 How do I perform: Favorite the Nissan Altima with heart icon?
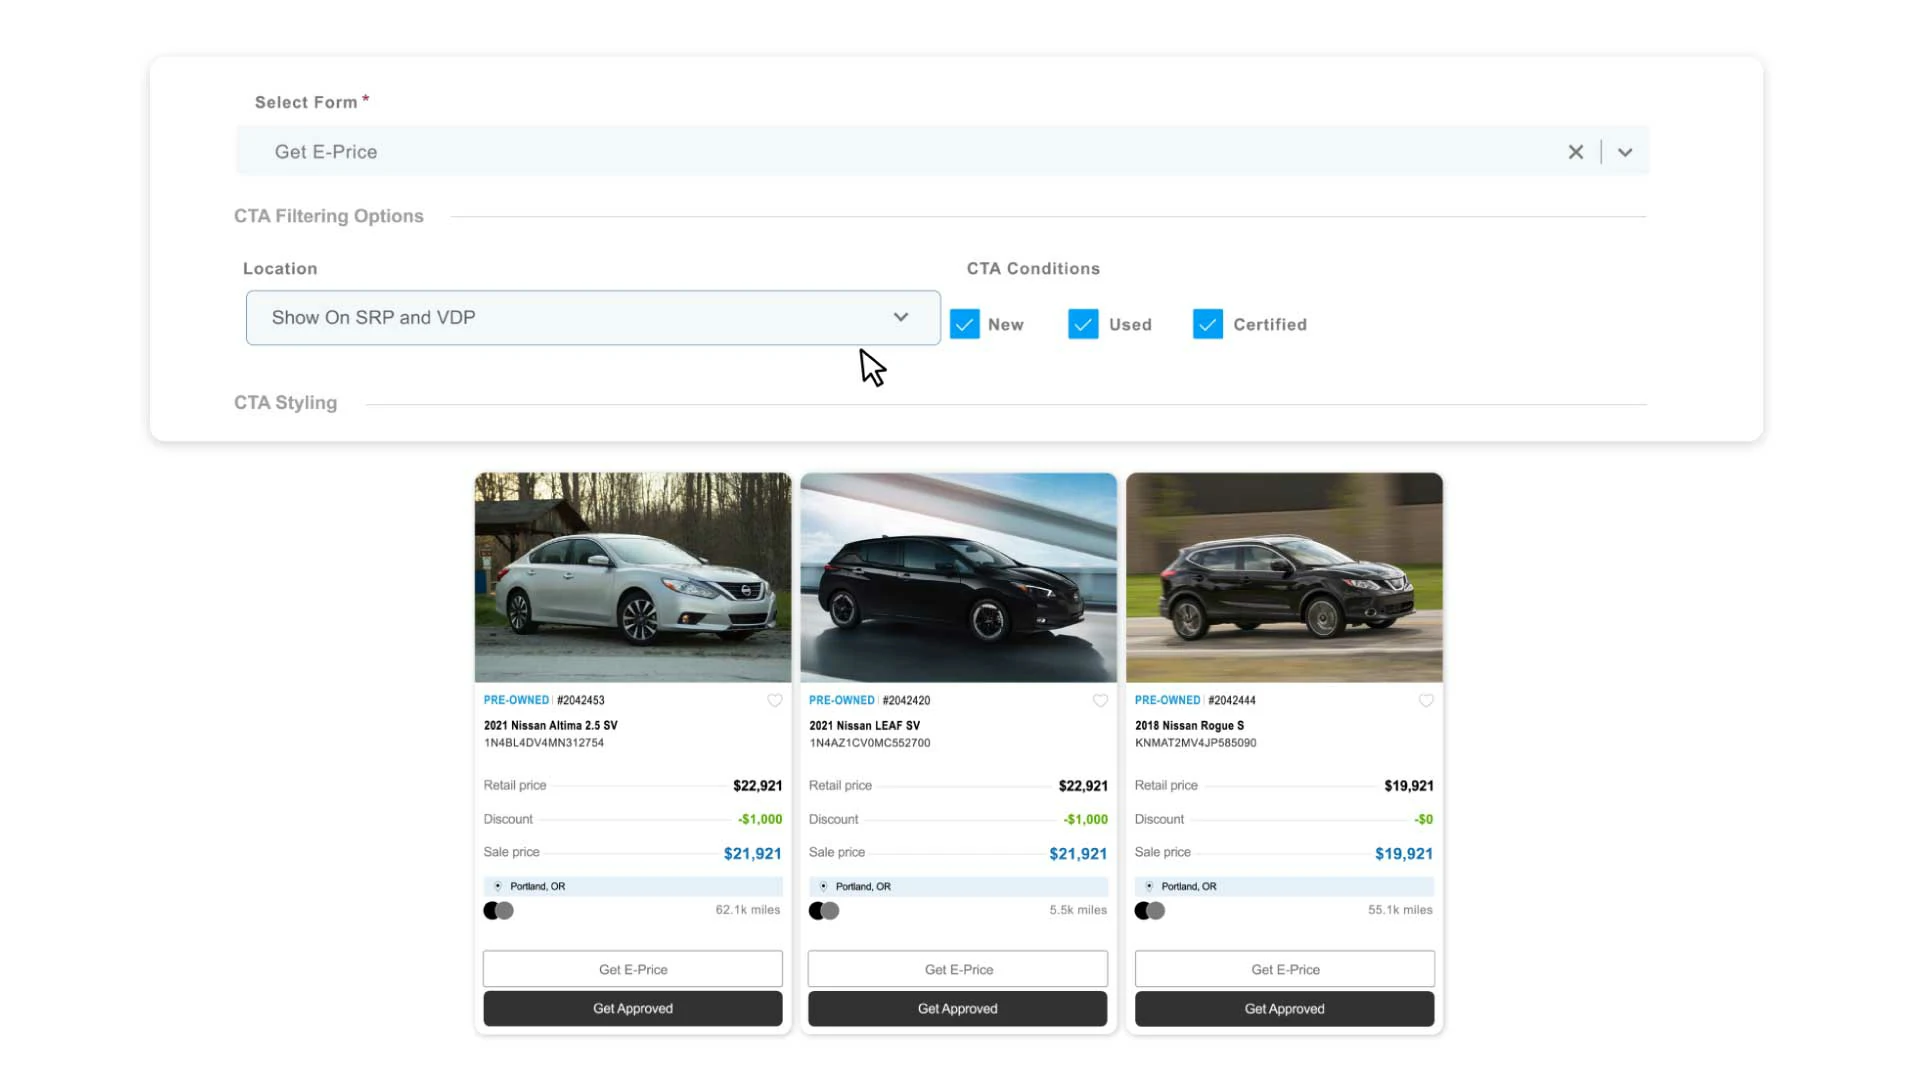click(775, 701)
